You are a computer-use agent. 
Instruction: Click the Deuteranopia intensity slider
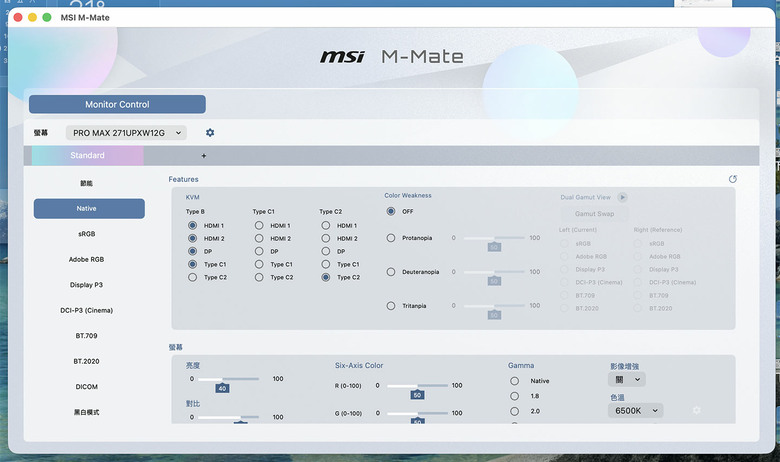point(494,272)
